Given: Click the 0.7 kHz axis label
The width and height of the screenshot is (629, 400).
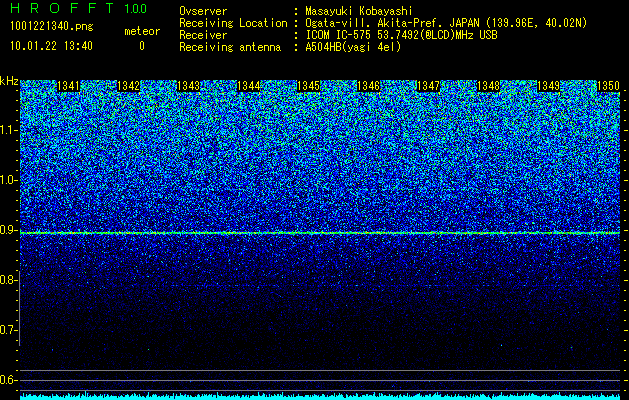Looking at the screenshot, I should tap(8, 330).
